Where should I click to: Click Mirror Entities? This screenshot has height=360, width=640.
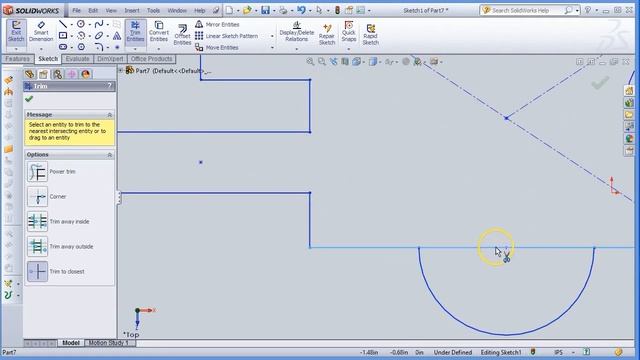(217, 24)
